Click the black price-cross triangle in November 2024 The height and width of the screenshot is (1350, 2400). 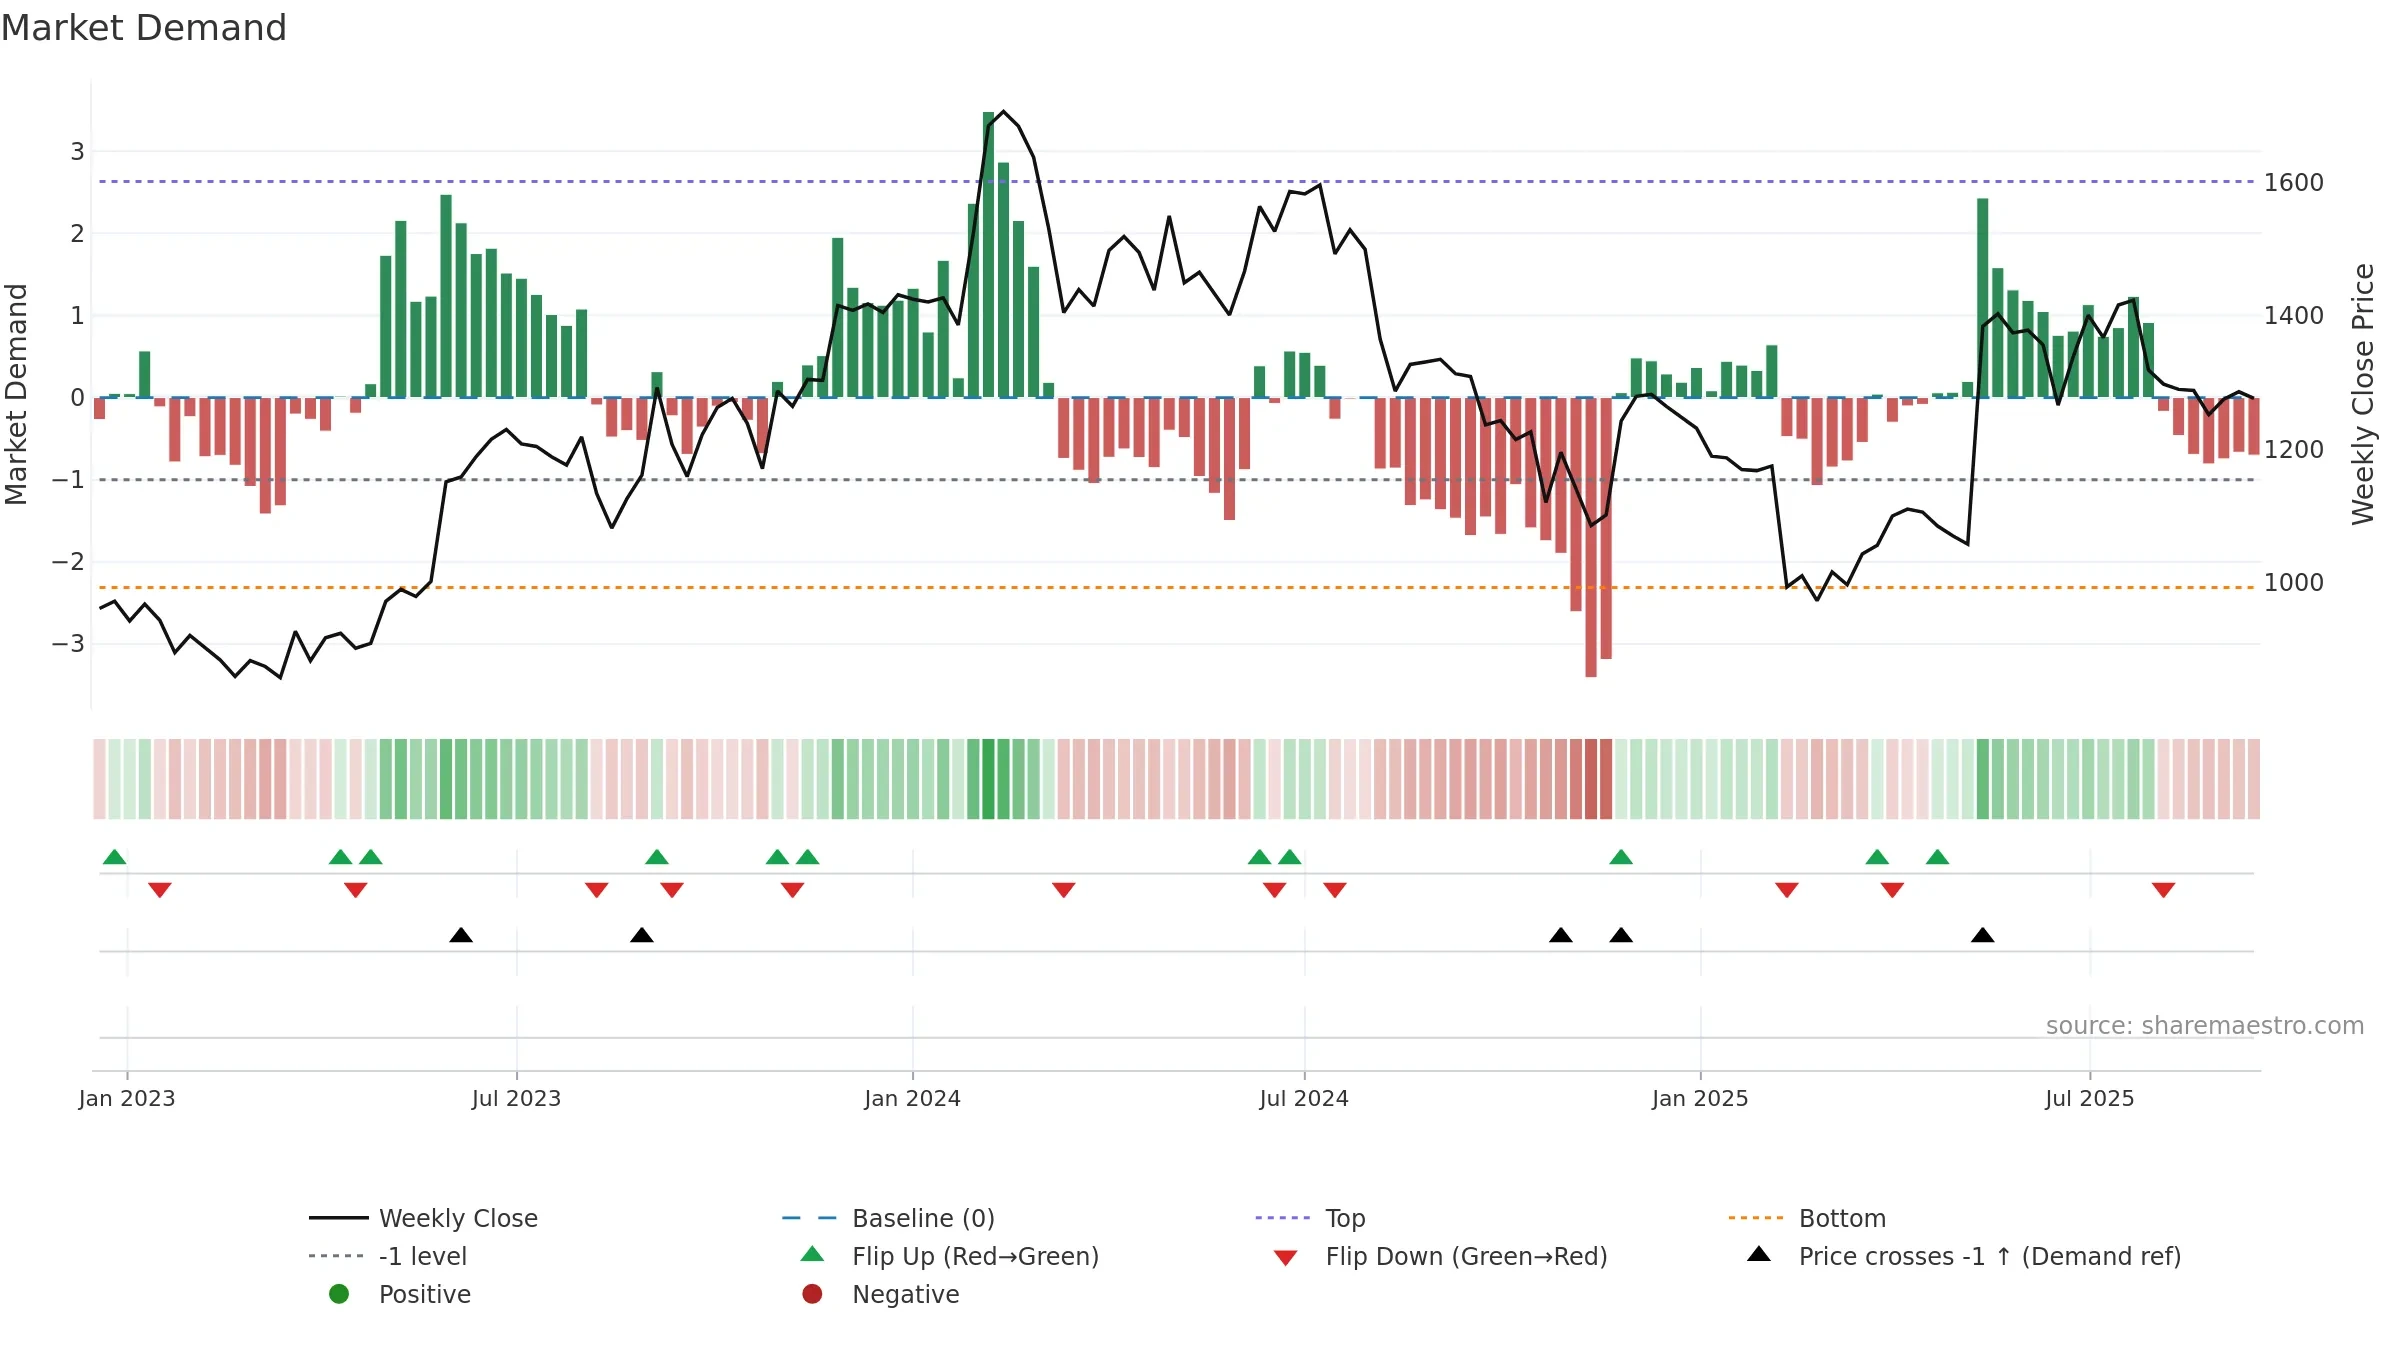click(1621, 935)
